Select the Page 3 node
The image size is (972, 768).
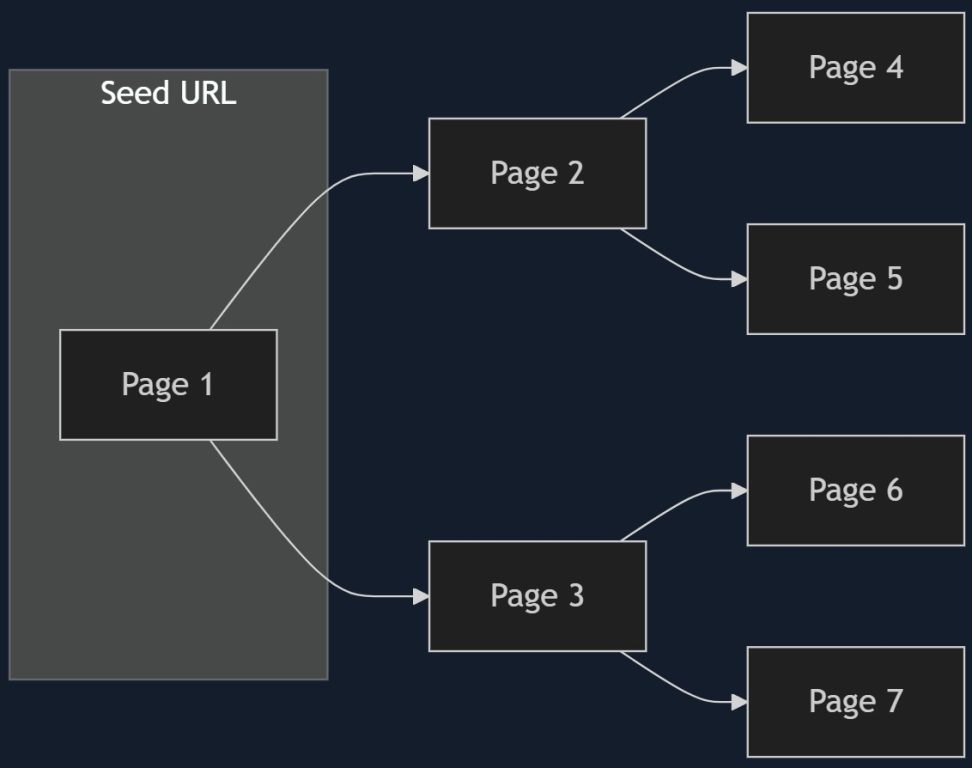(537, 596)
